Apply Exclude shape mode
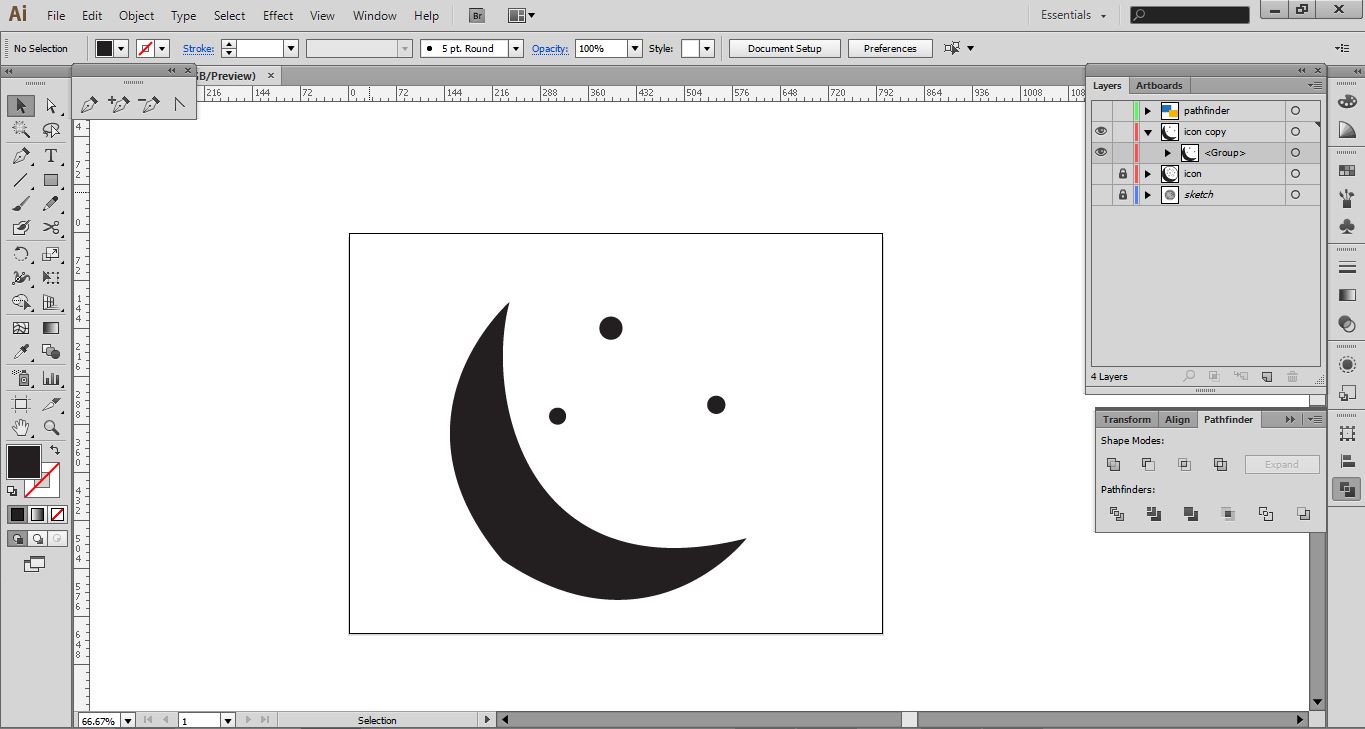The height and width of the screenshot is (729, 1365). [x=1220, y=464]
